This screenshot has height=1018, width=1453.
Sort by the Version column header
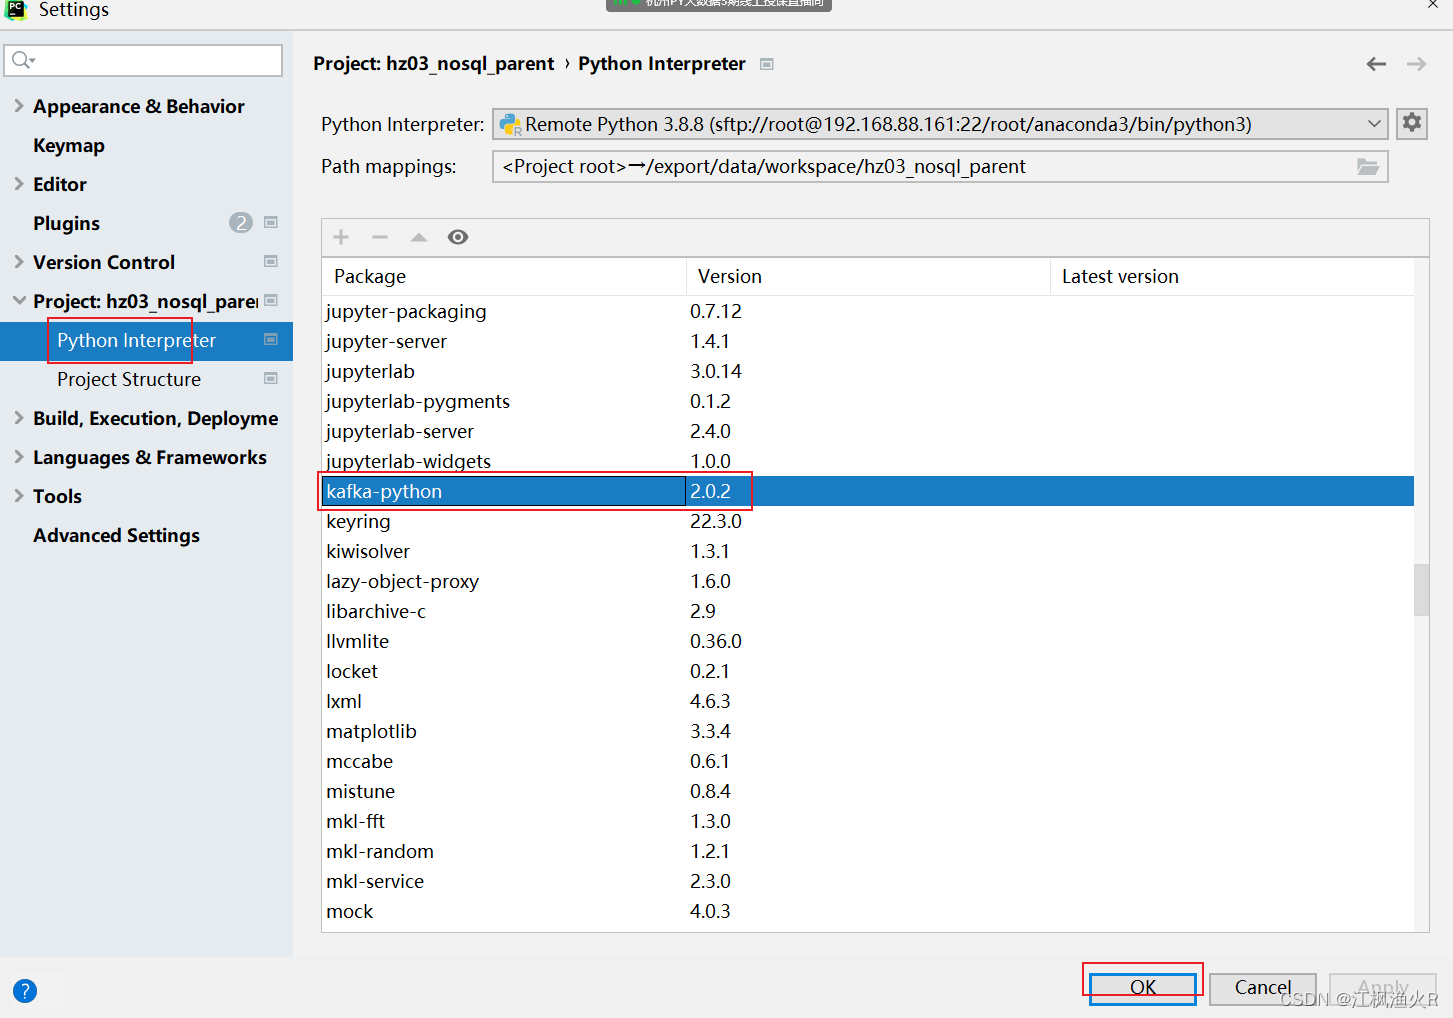(868, 276)
